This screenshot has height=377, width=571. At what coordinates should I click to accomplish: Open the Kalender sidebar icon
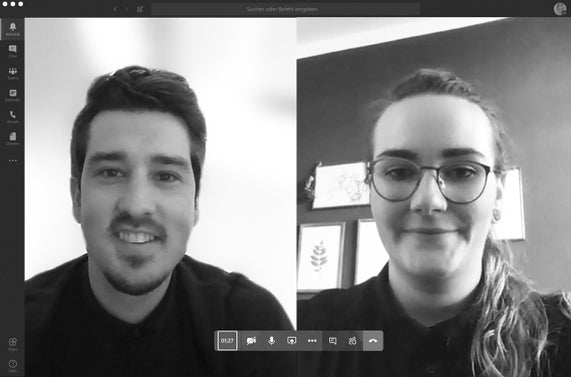pos(12,95)
